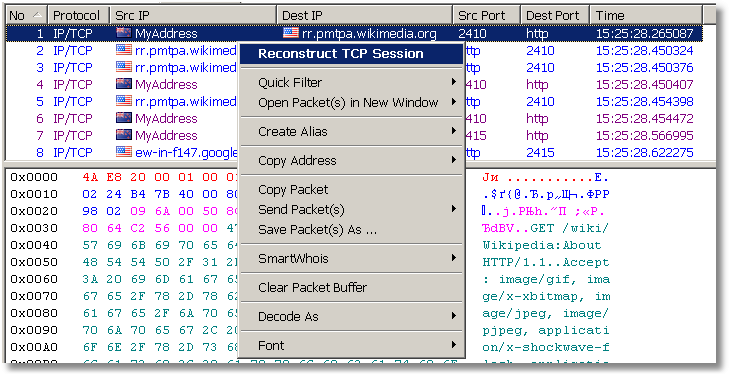Choose Clear Packet Buffer entry
This screenshot has width=730, height=377.
click(351, 288)
